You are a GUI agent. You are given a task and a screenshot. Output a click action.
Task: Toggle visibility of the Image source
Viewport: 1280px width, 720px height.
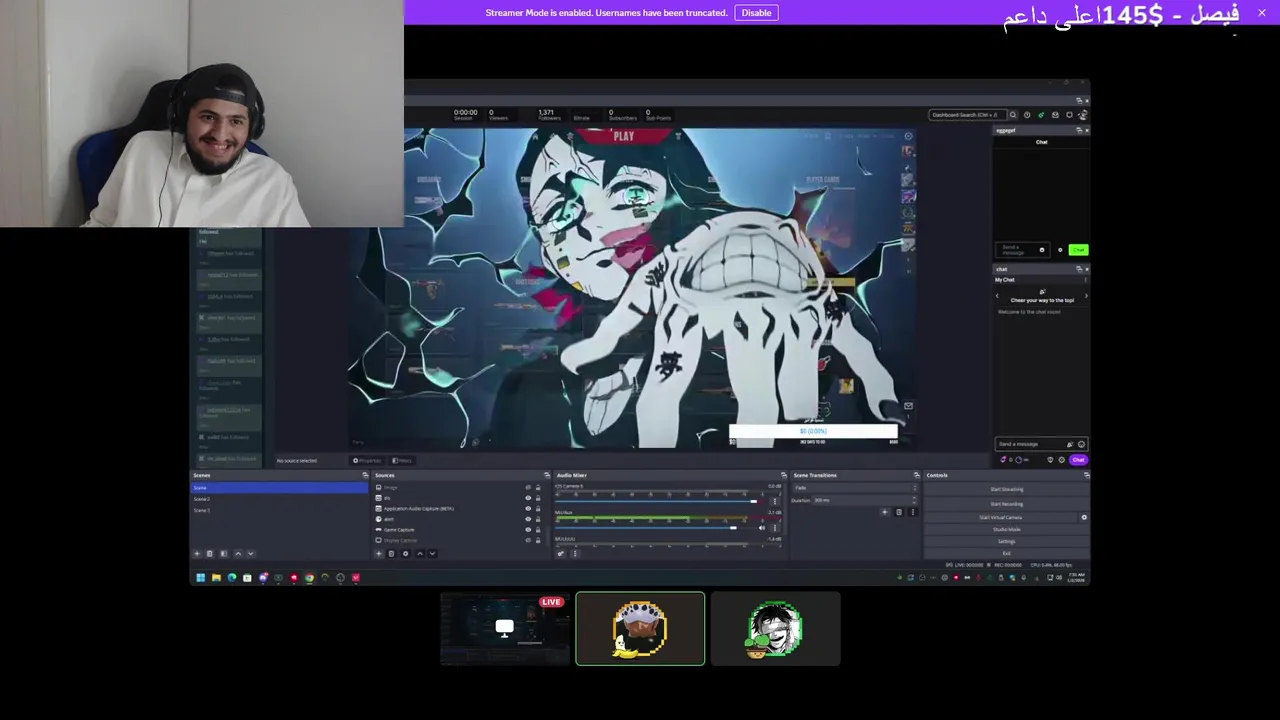point(528,487)
